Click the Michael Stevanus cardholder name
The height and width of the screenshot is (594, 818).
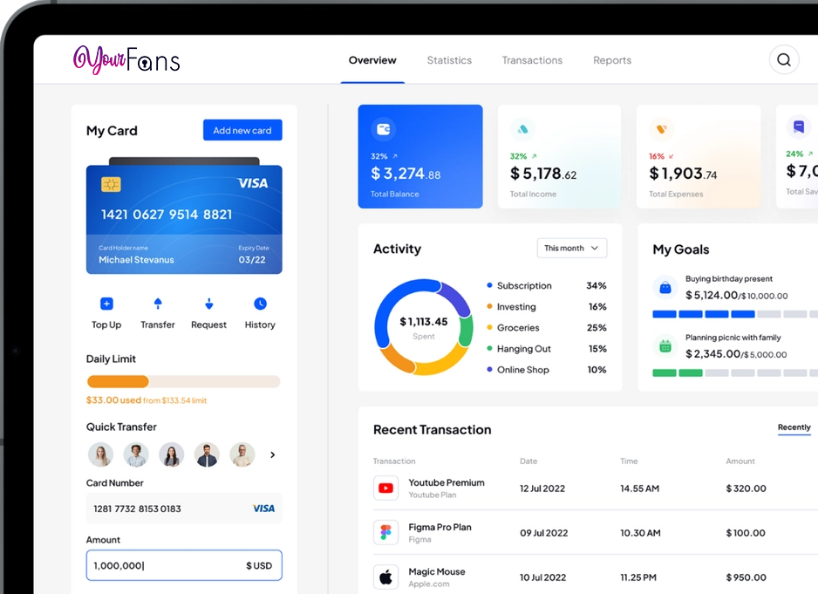(x=136, y=260)
